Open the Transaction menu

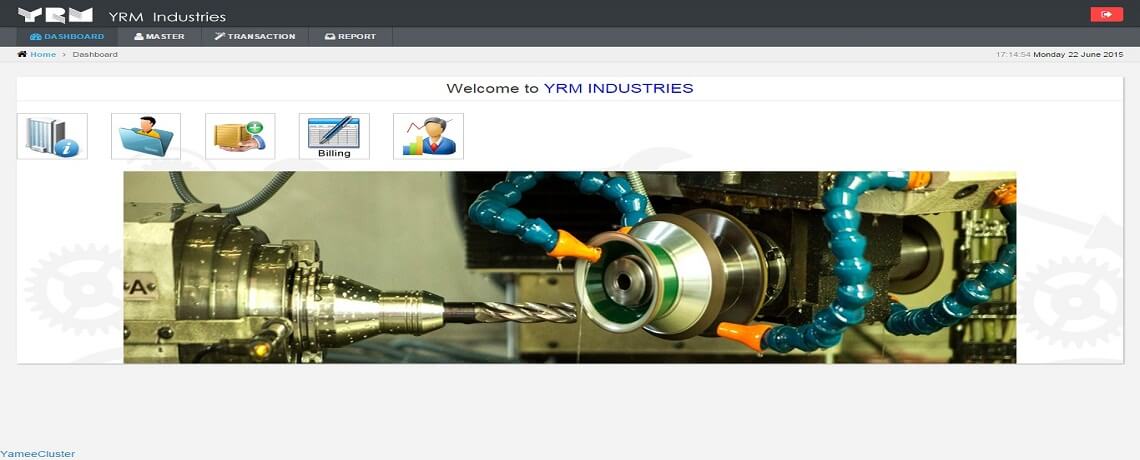pos(255,36)
